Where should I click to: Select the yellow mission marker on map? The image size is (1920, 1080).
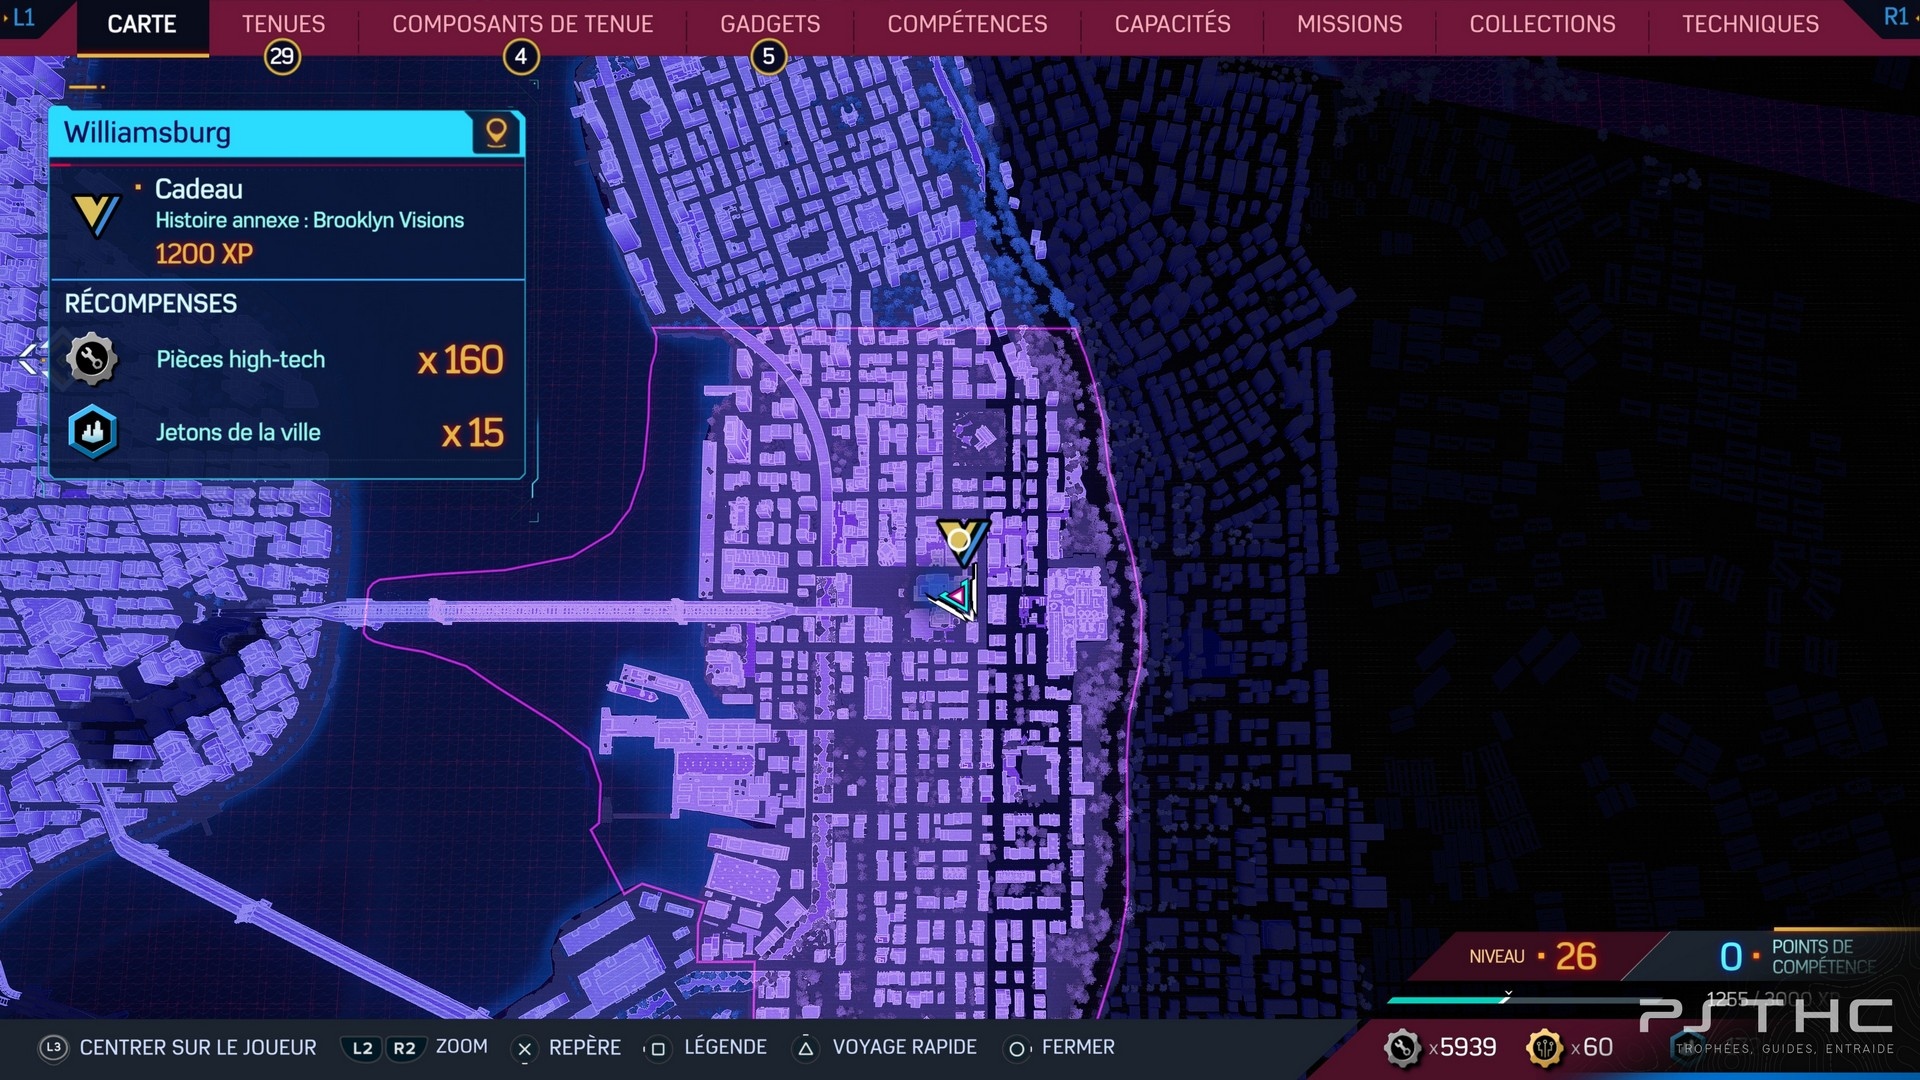[961, 541]
